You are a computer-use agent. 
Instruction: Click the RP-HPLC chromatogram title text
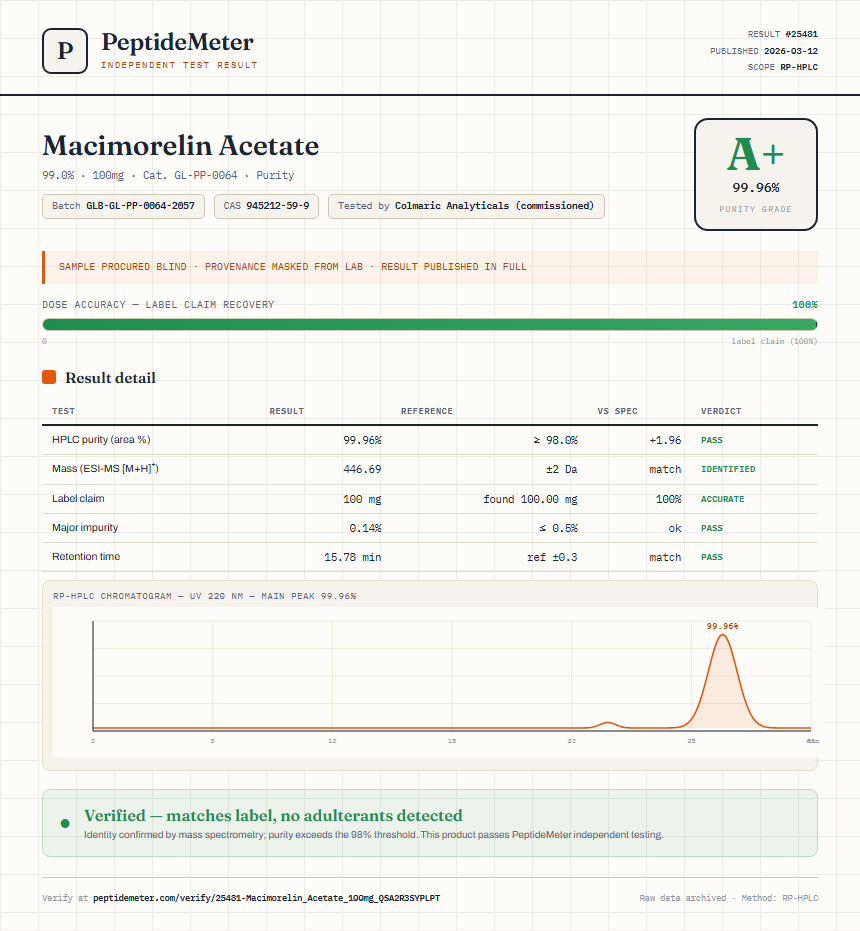coord(205,596)
